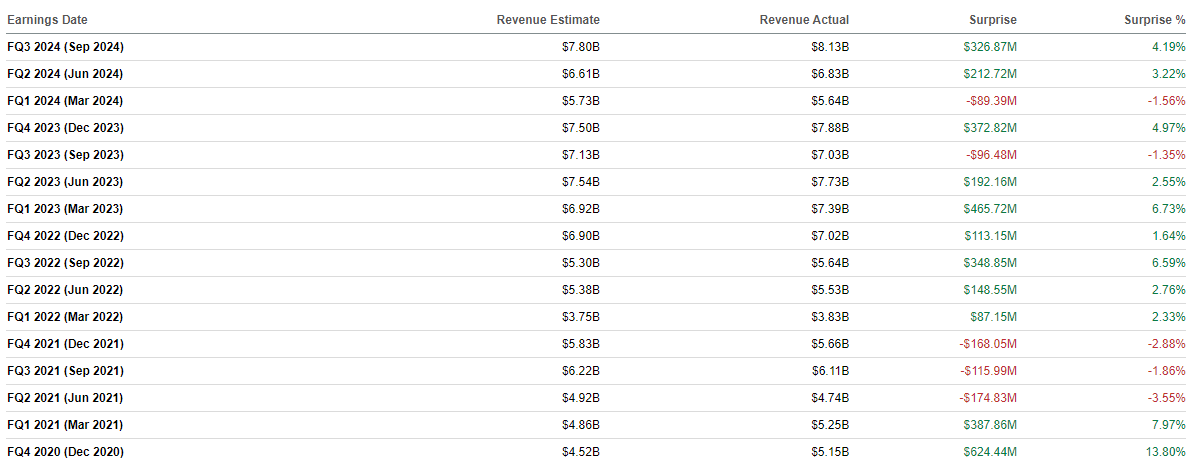Select the FQ1 2023 (Mar 2023) row label
This screenshot has height=472, width=1202.
pyautogui.click(x=65, y=209)
